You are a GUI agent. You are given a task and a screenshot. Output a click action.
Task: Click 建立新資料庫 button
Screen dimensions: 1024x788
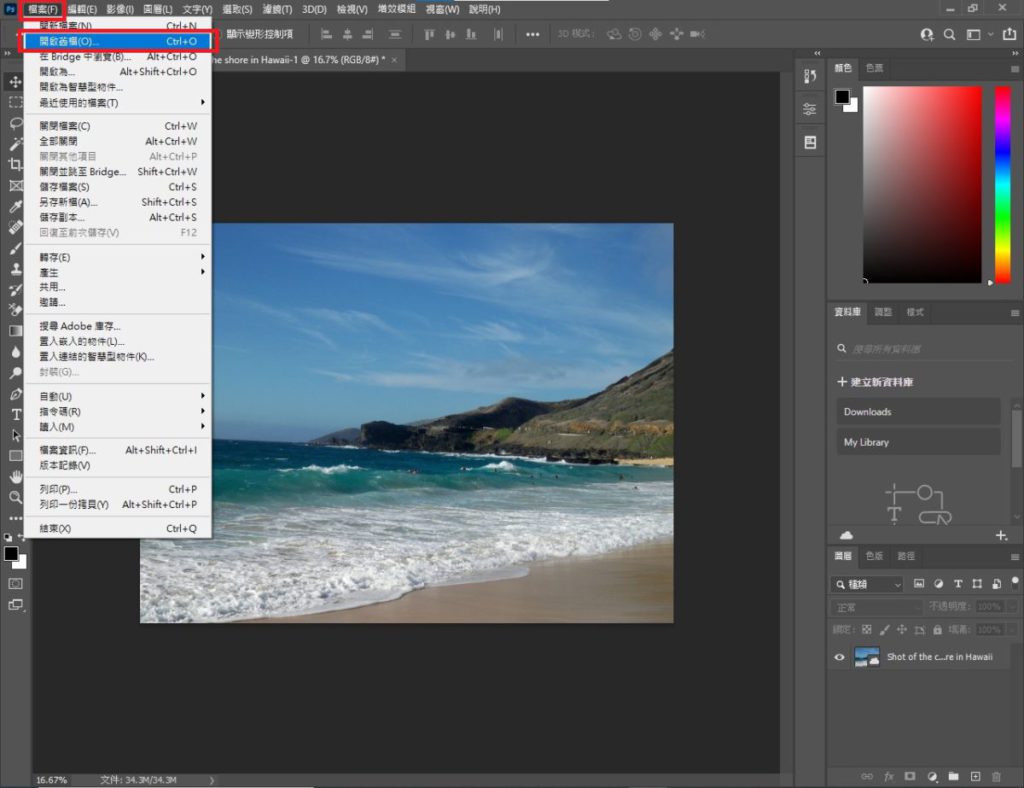pos(875,382)
